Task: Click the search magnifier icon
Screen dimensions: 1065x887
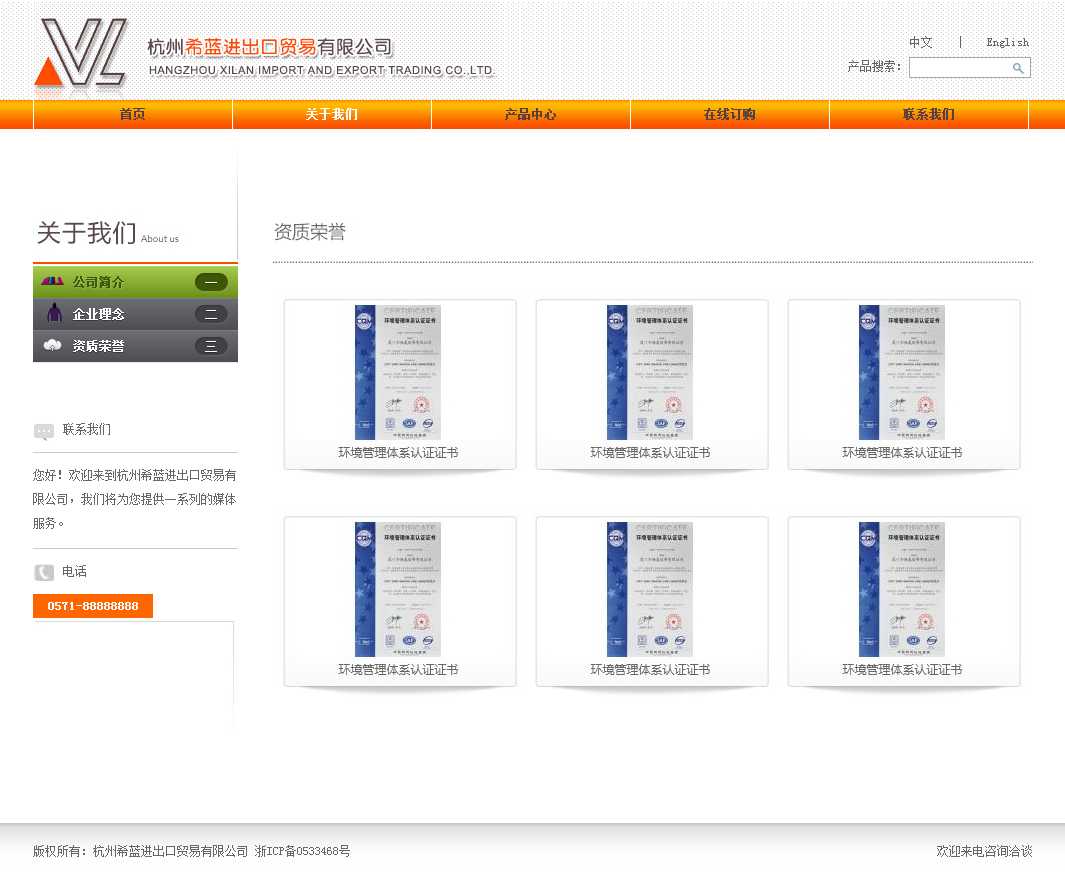Action: coord(1018,68)
